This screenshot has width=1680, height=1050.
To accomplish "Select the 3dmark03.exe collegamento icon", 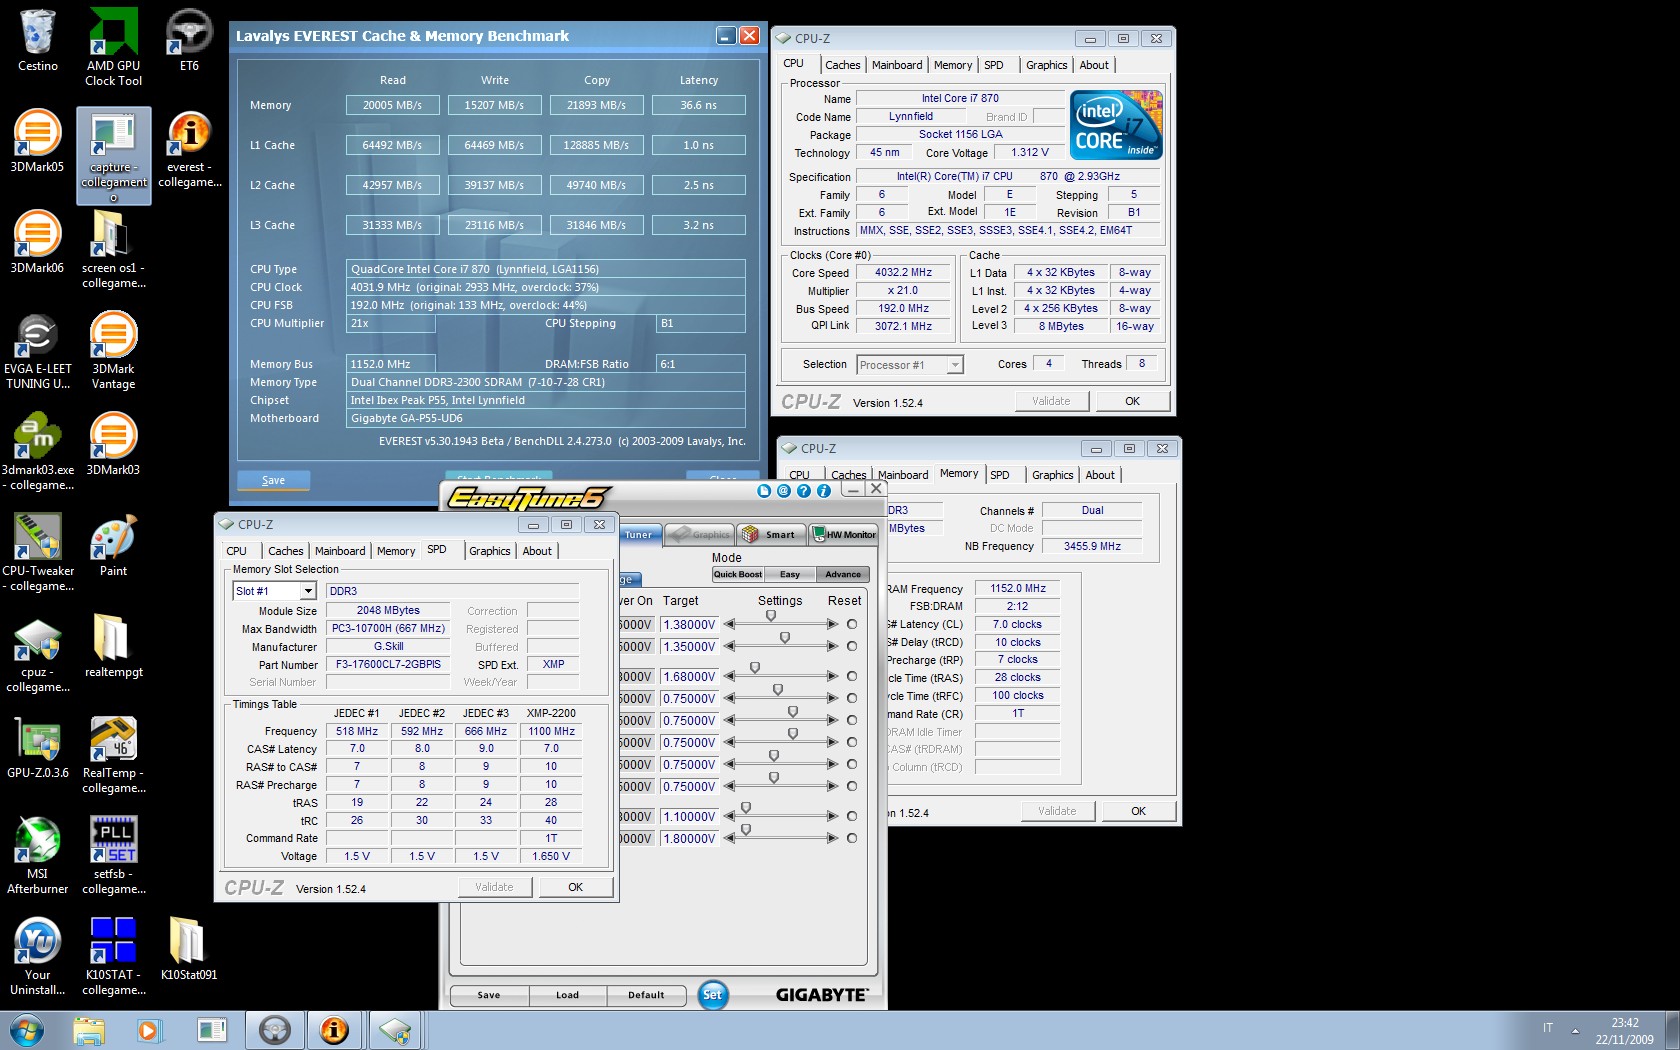I will click(x=38, y=452).
